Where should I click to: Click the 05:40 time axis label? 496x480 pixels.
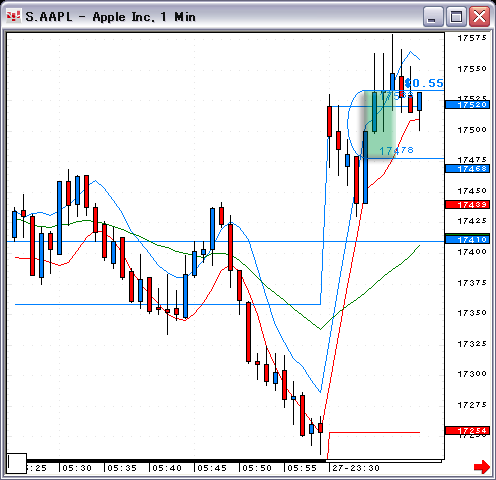(167, 468)
